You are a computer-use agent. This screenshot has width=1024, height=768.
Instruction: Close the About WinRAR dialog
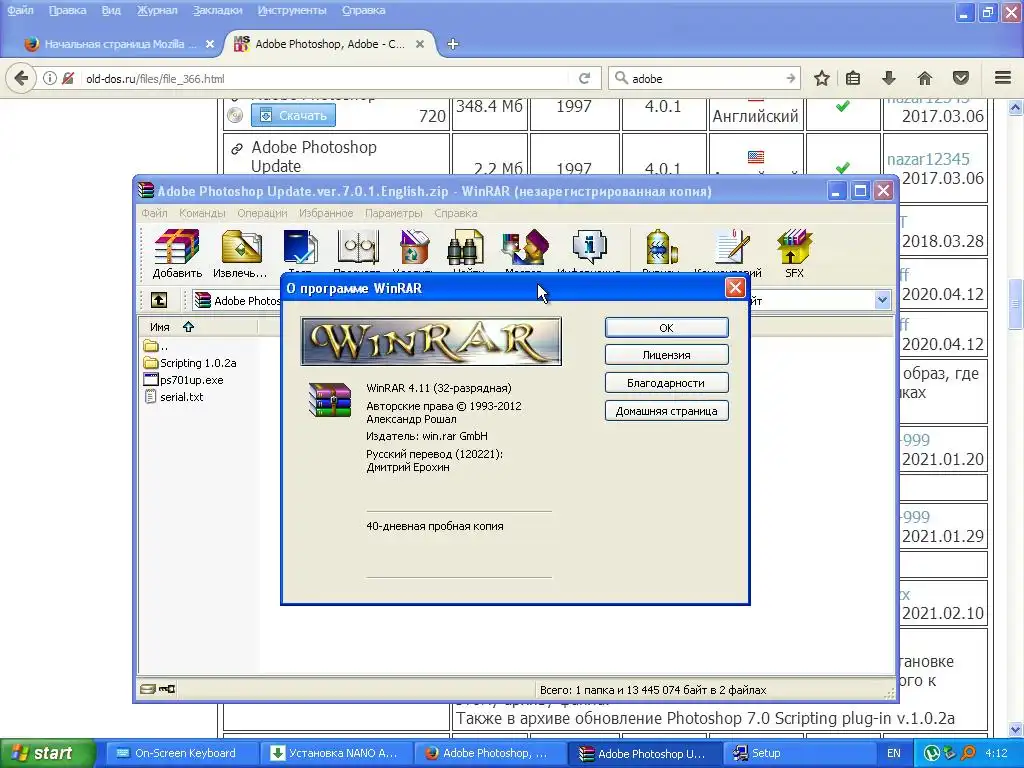(735, 288)
